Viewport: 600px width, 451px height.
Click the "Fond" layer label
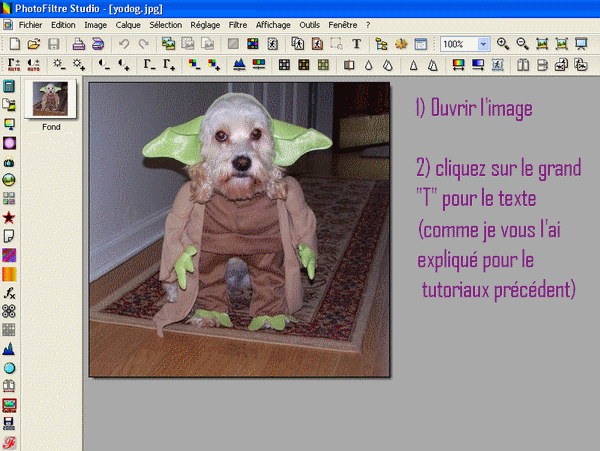click(51, 127)
